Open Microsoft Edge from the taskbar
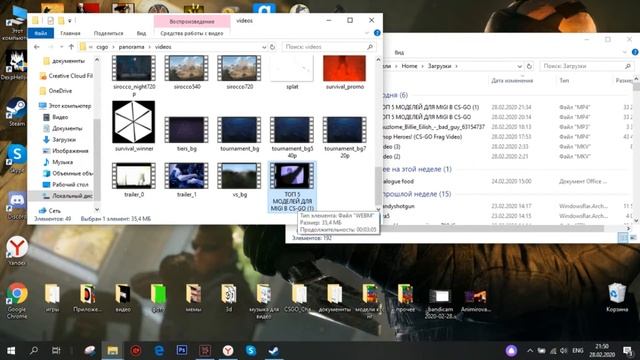The width and height of the screenshot is (640, 360). (159, 351)
